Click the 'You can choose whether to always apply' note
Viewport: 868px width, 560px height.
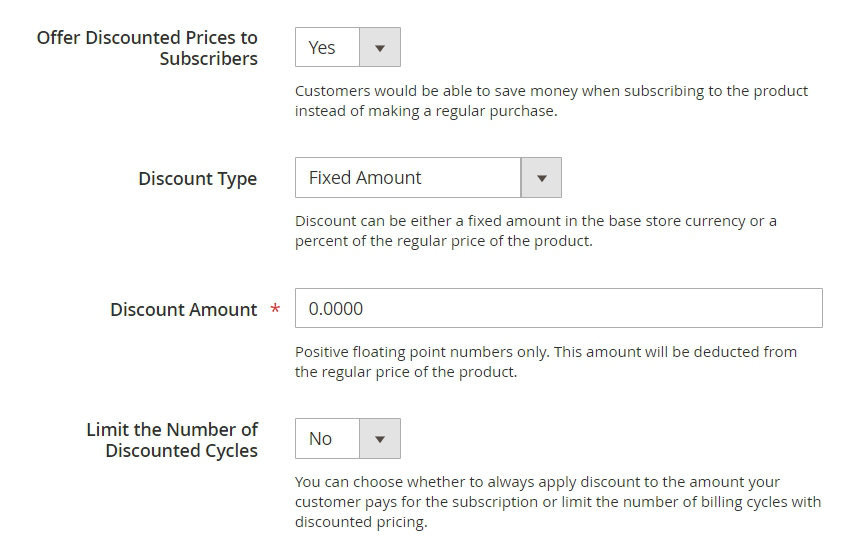pos(537,482)
